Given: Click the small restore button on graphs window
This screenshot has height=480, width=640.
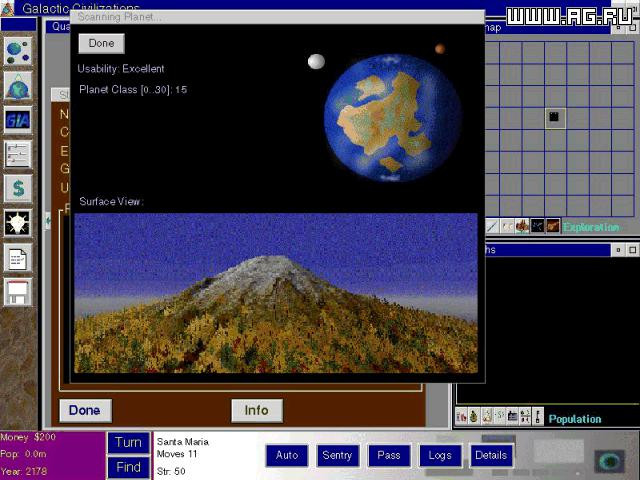Looking at the screenshot, I should point(618,250).
